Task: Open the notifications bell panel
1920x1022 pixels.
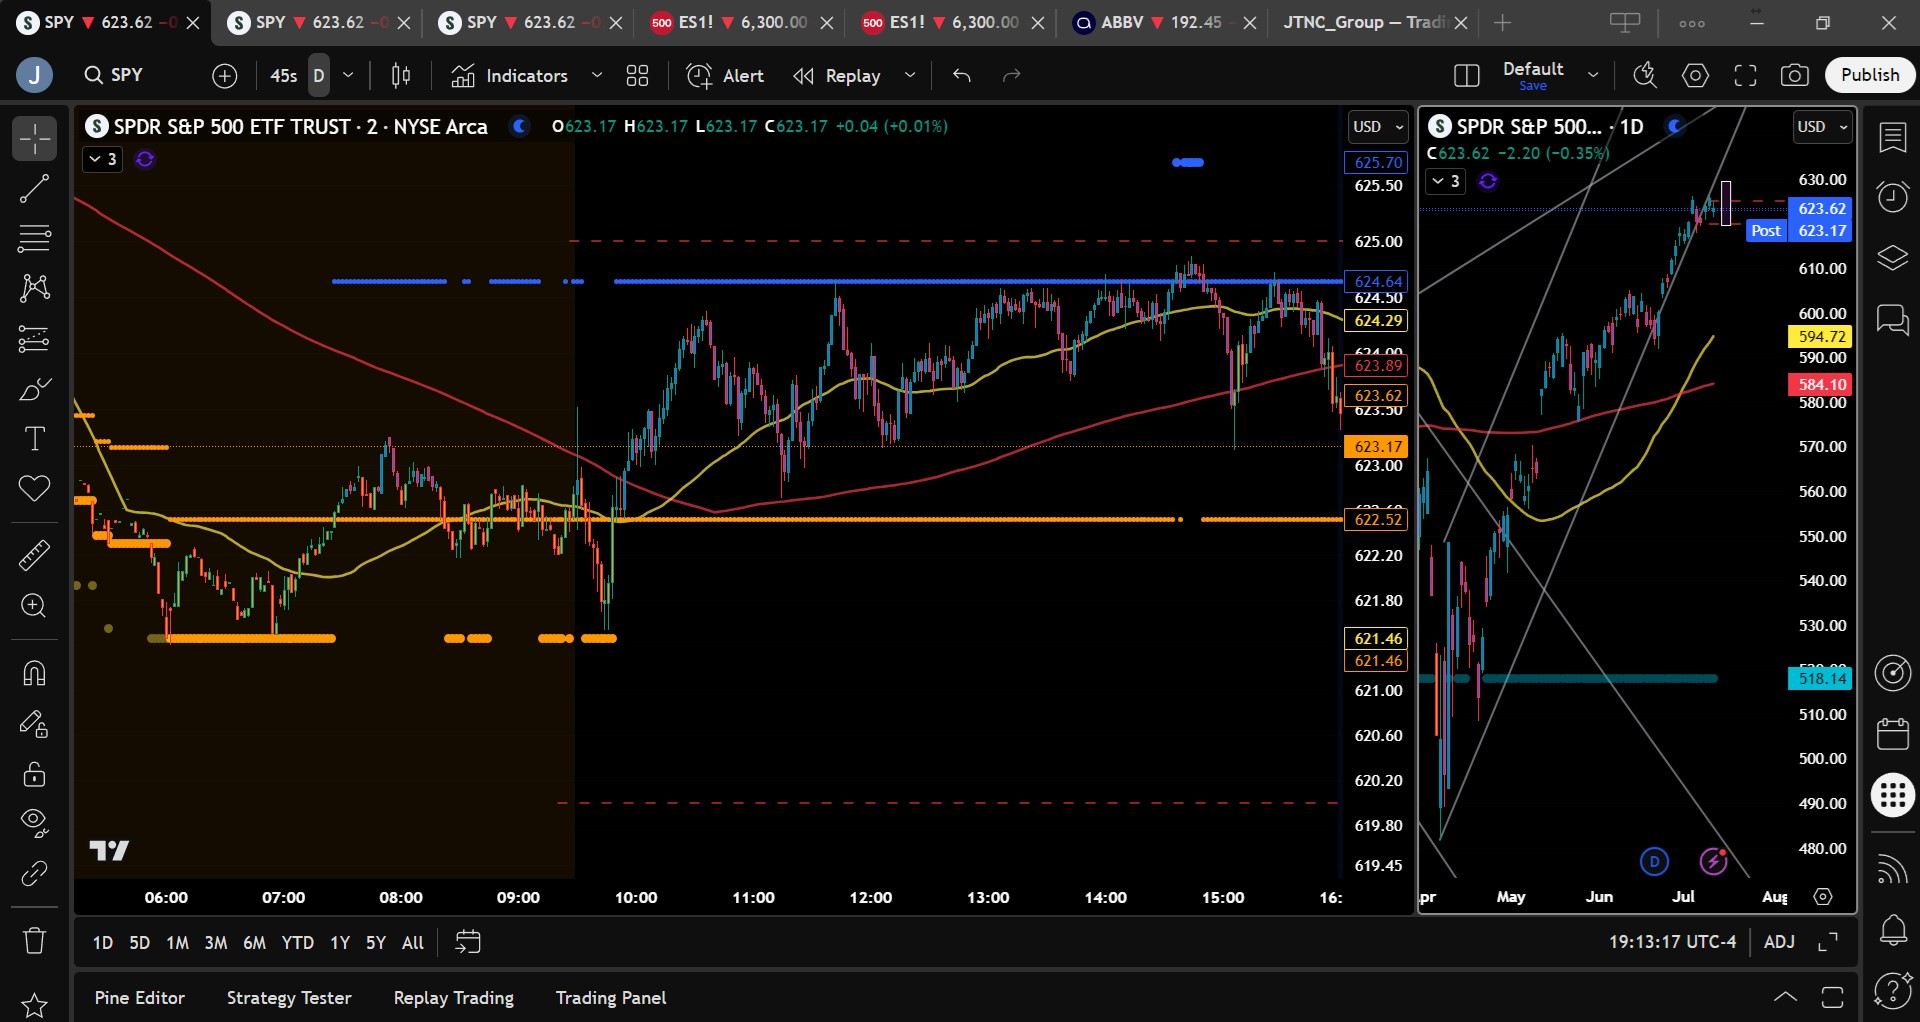Action: (x=1893, y=930)
